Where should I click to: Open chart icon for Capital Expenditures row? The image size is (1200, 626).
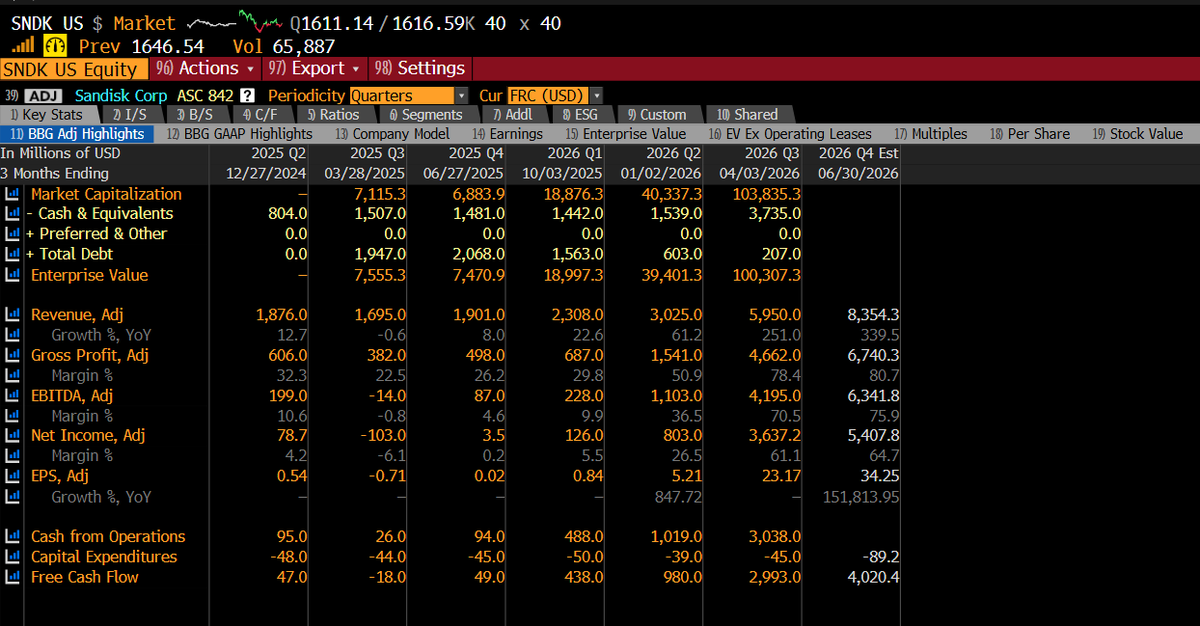click(x=13, y=557)
